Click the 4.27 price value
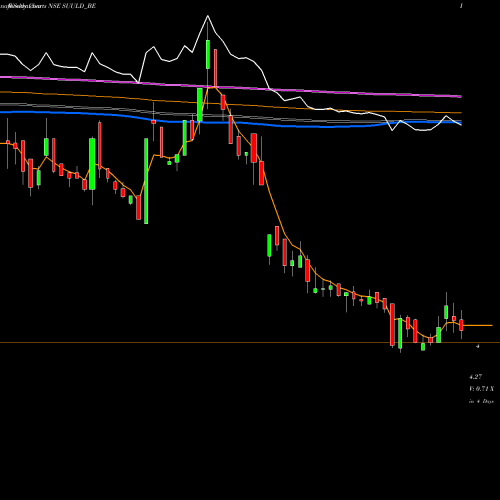Viewport: 500px width, 500px height. (475, 377)
